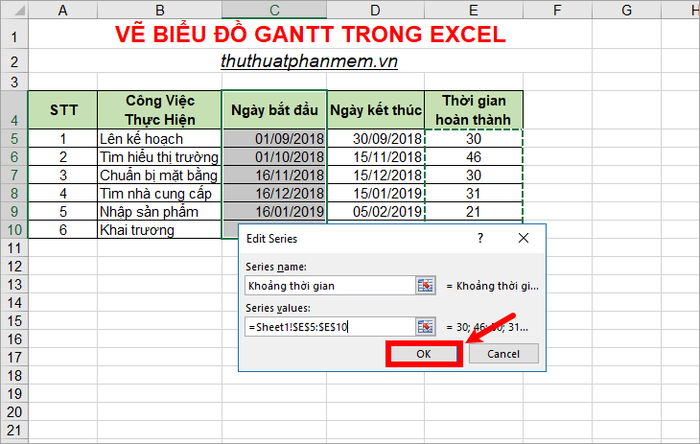Open the help question mark in Edit Series
This screenshot has height=444, width=700.
(480, 238)
